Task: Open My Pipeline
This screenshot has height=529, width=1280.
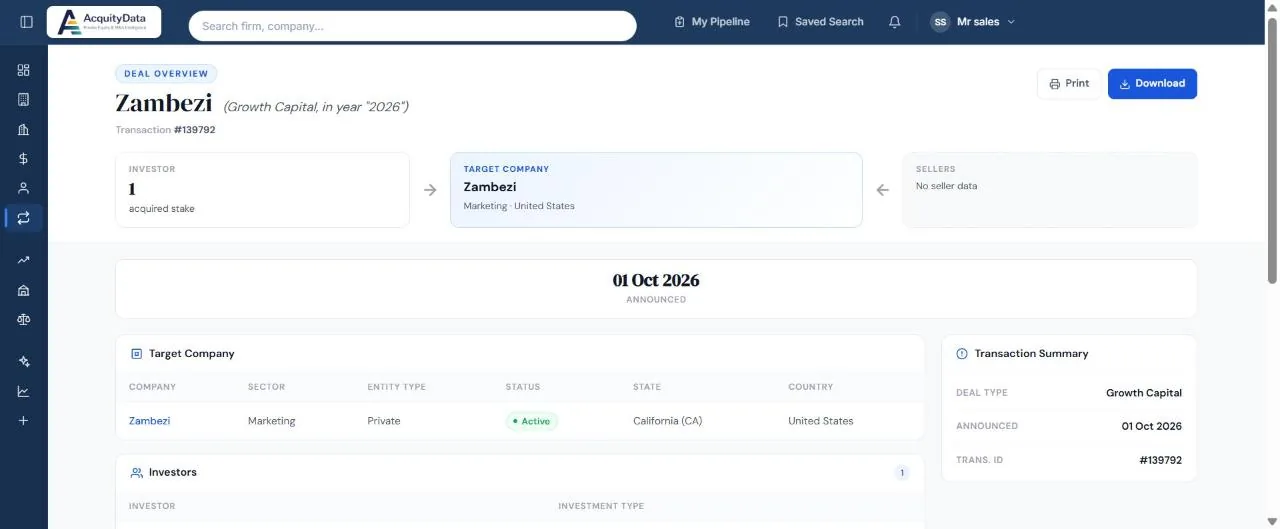Action: tap(712, 22)
